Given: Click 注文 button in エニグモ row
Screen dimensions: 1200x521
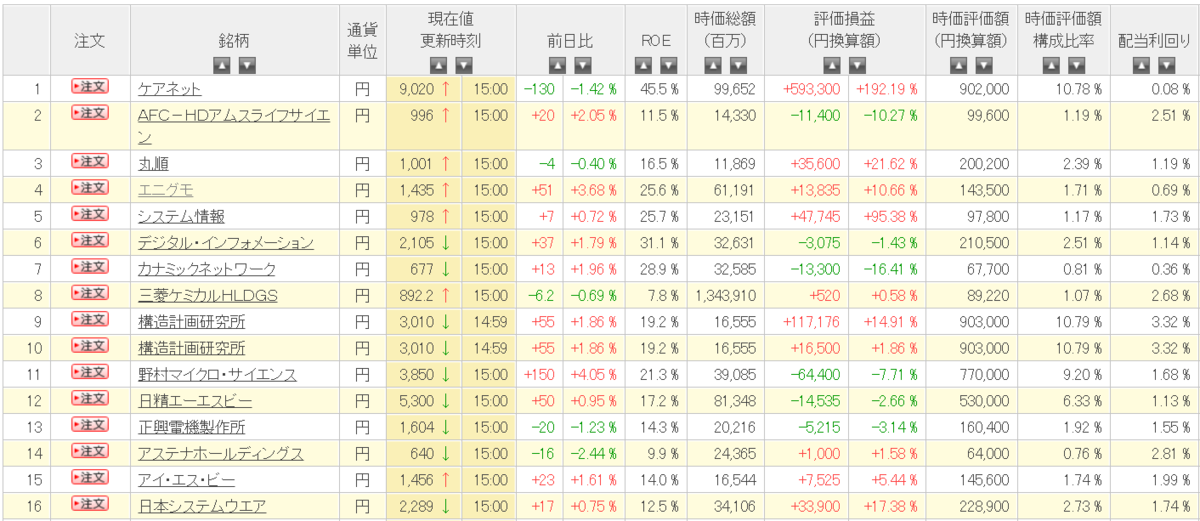Looking at the screenshot, I should (x=90, y=188).
